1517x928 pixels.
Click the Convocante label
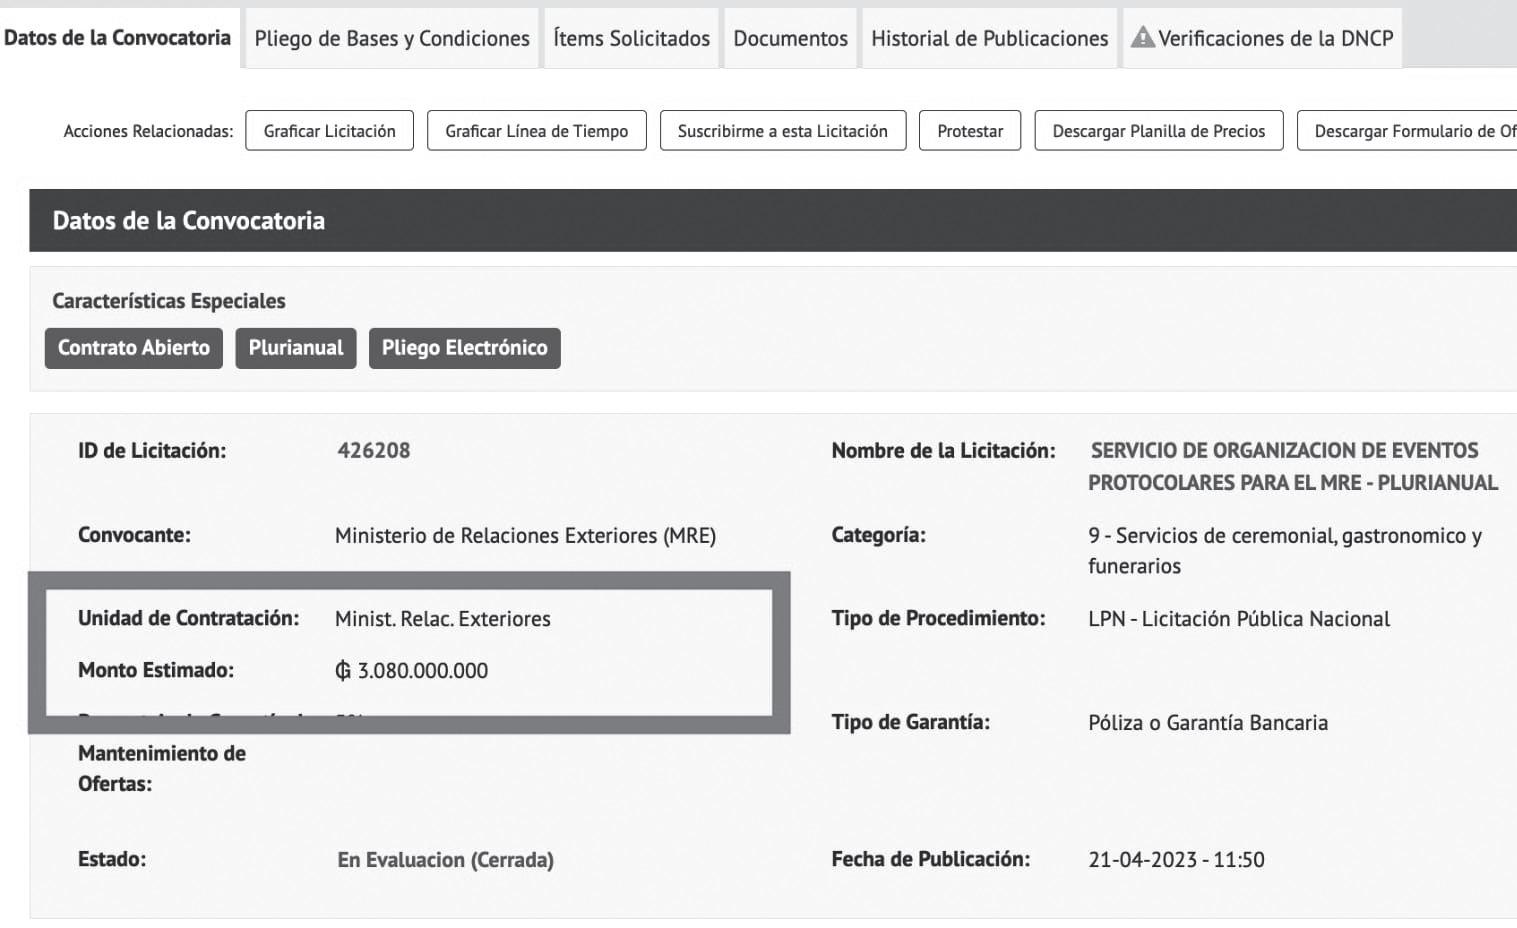click(134, 534)
